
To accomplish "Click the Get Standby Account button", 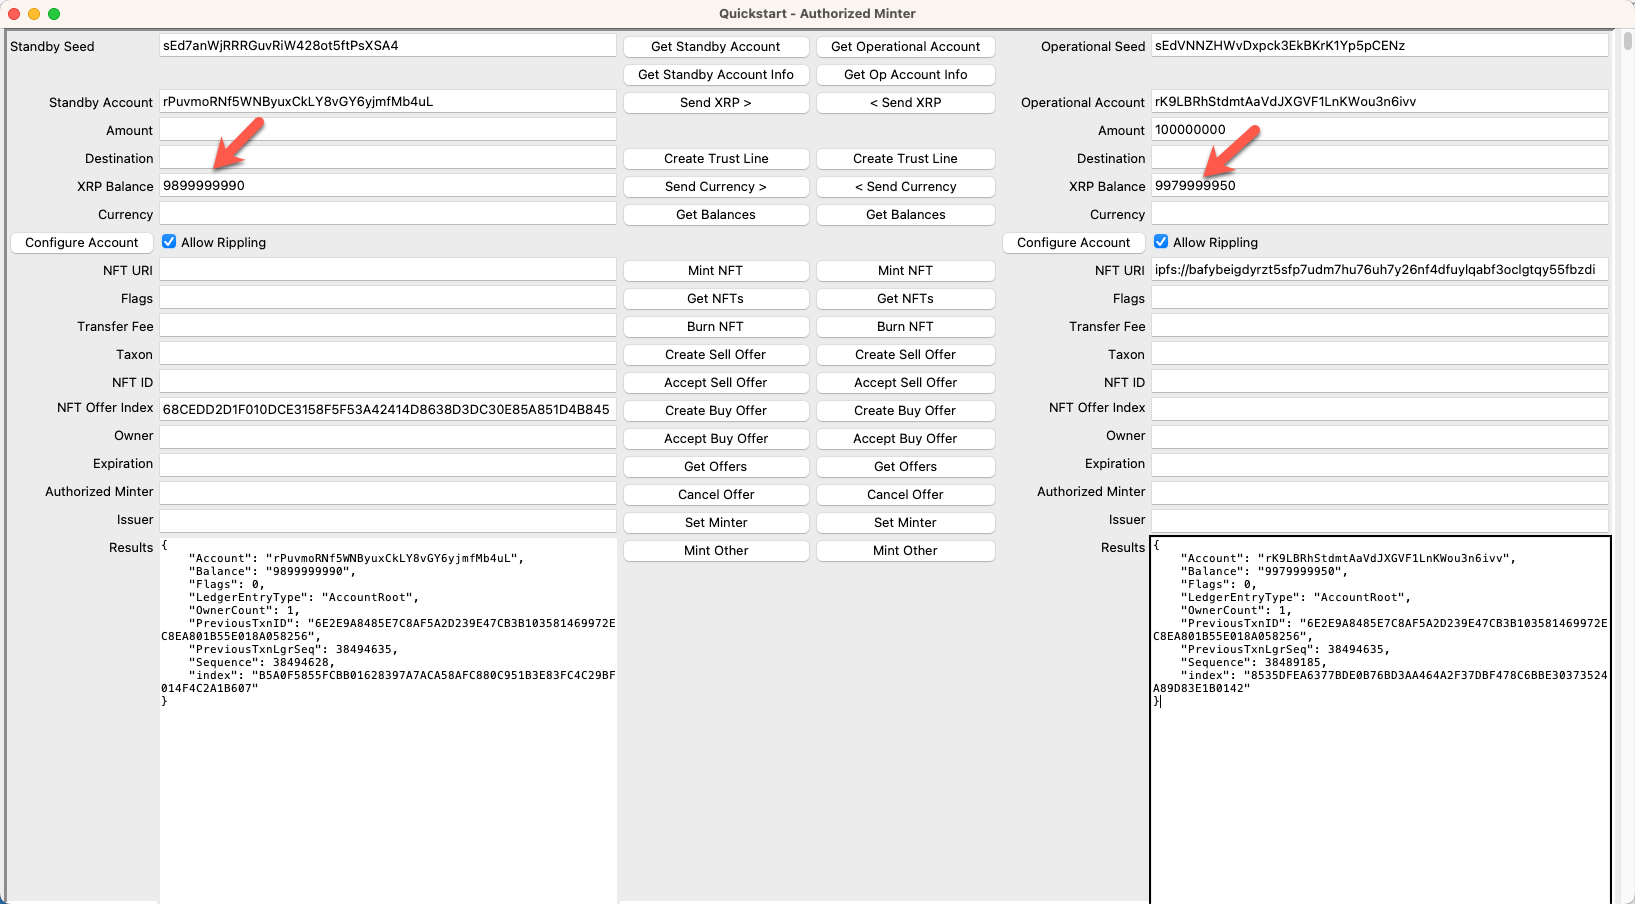I will [716, 46].
